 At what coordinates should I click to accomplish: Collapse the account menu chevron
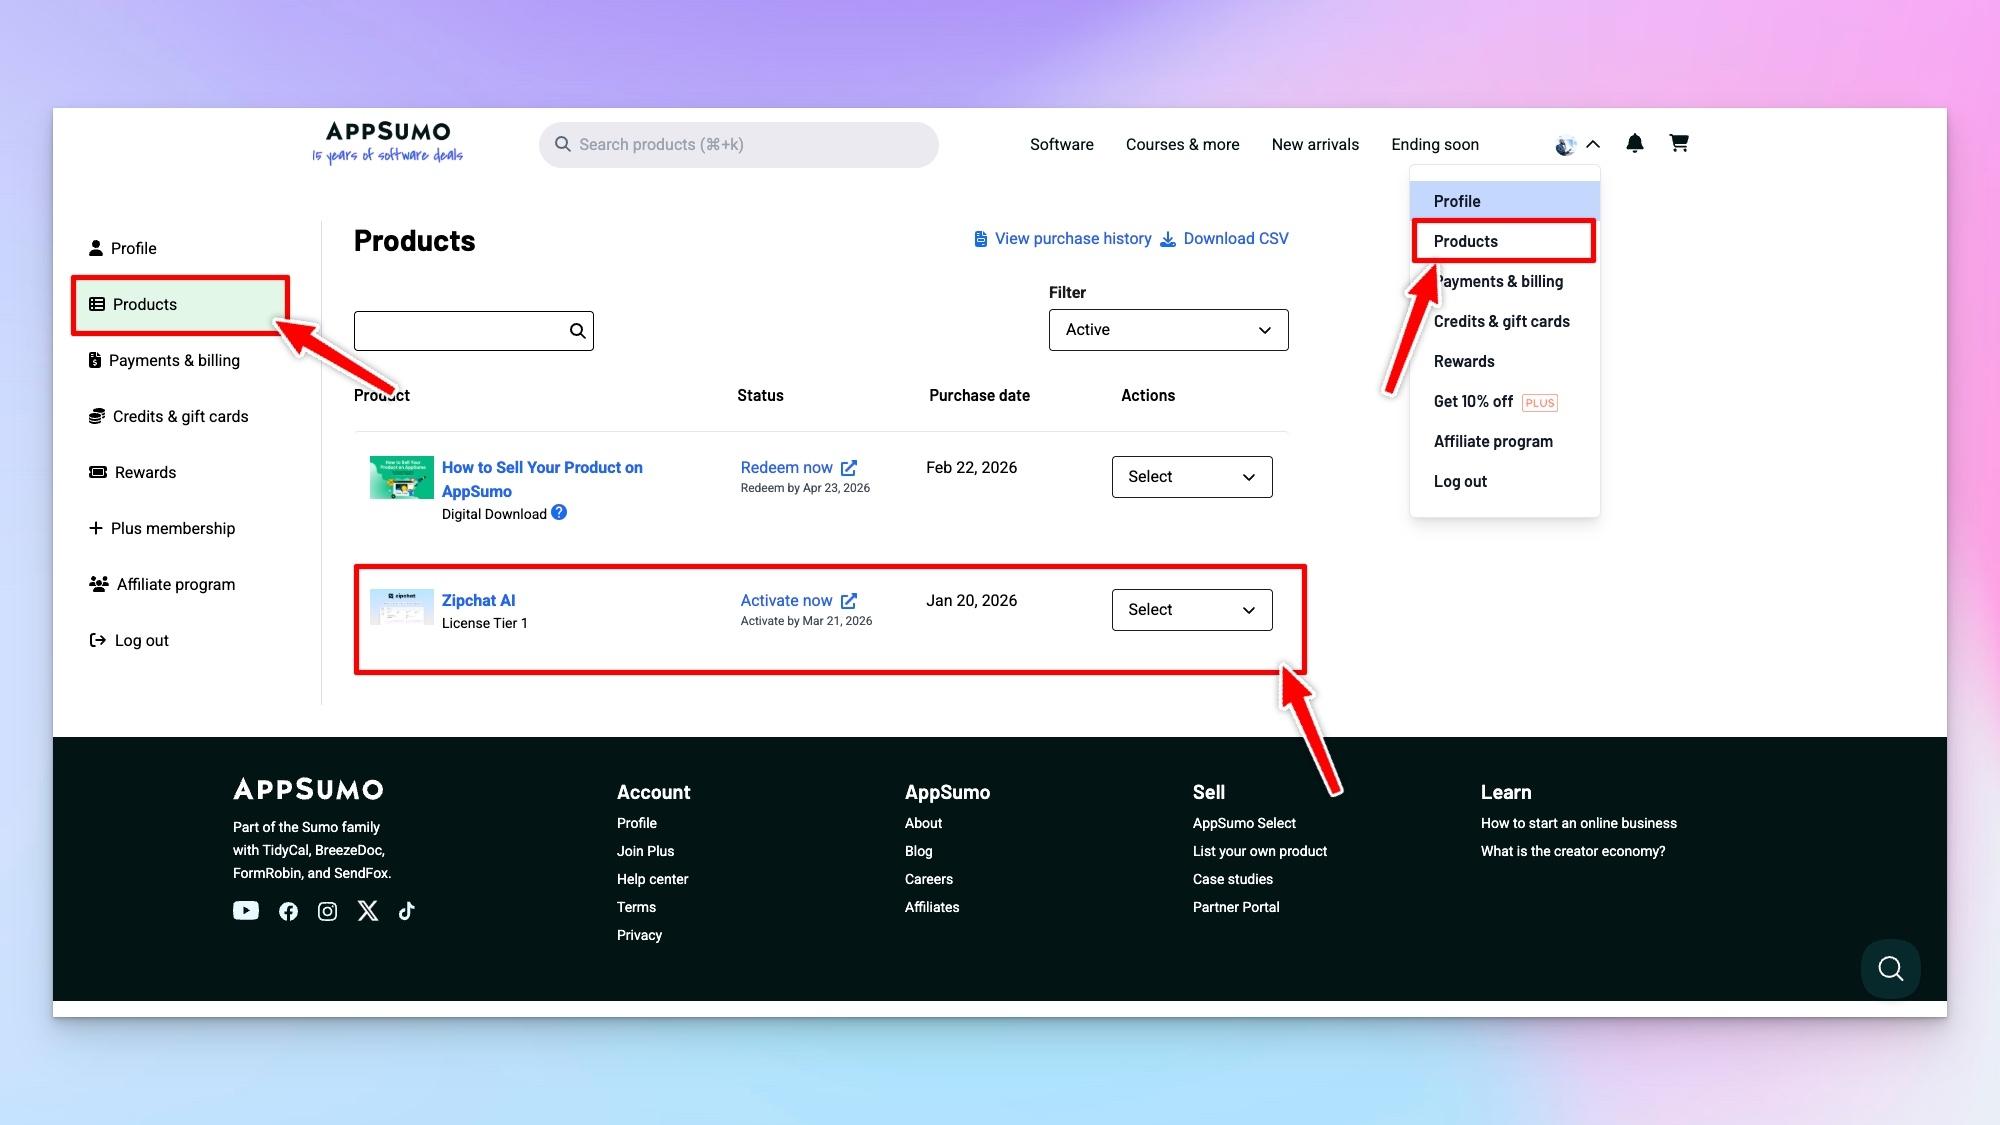pyautogui.click(x=1593, y=144)
